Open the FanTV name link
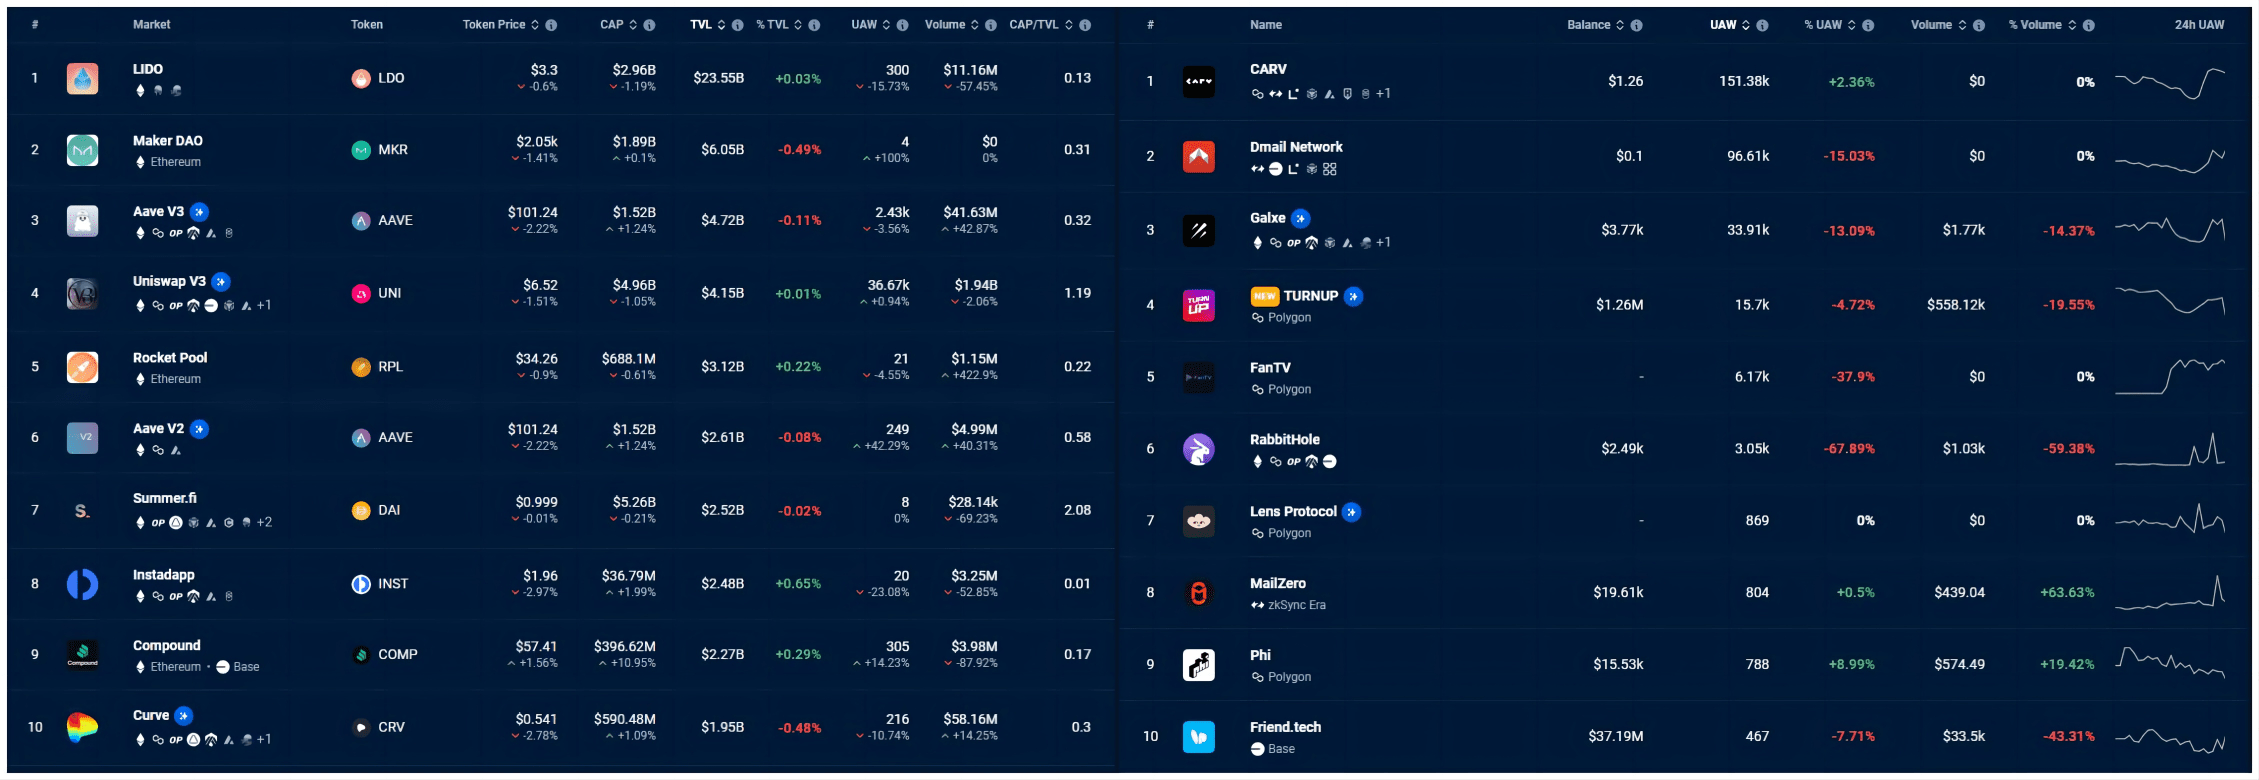This screenshot has height=780, width=2259. (x=1270, y=368)
